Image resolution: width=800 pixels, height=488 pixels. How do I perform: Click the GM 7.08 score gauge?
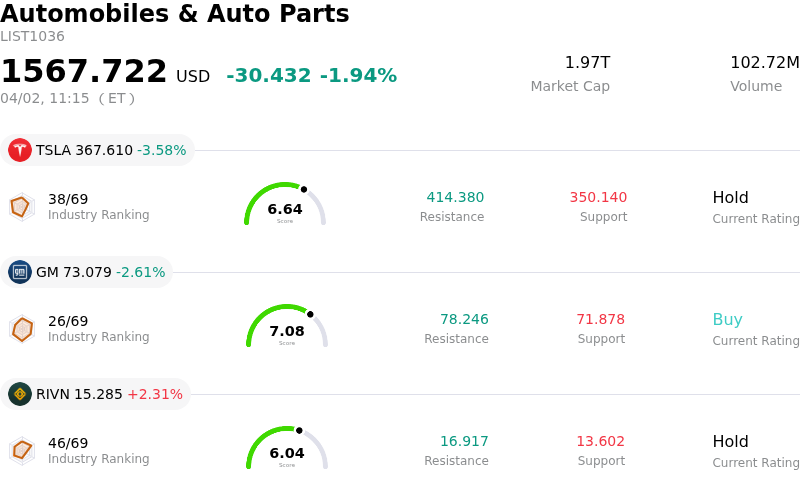(x=287, y=327)
